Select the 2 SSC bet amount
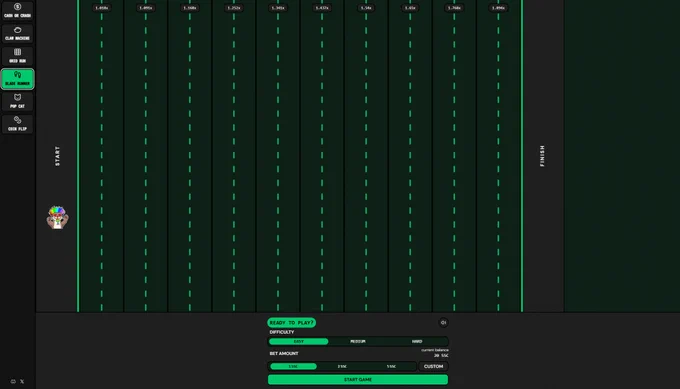Image resolution: width=680 pixels, height=389 pixels. 342,366
